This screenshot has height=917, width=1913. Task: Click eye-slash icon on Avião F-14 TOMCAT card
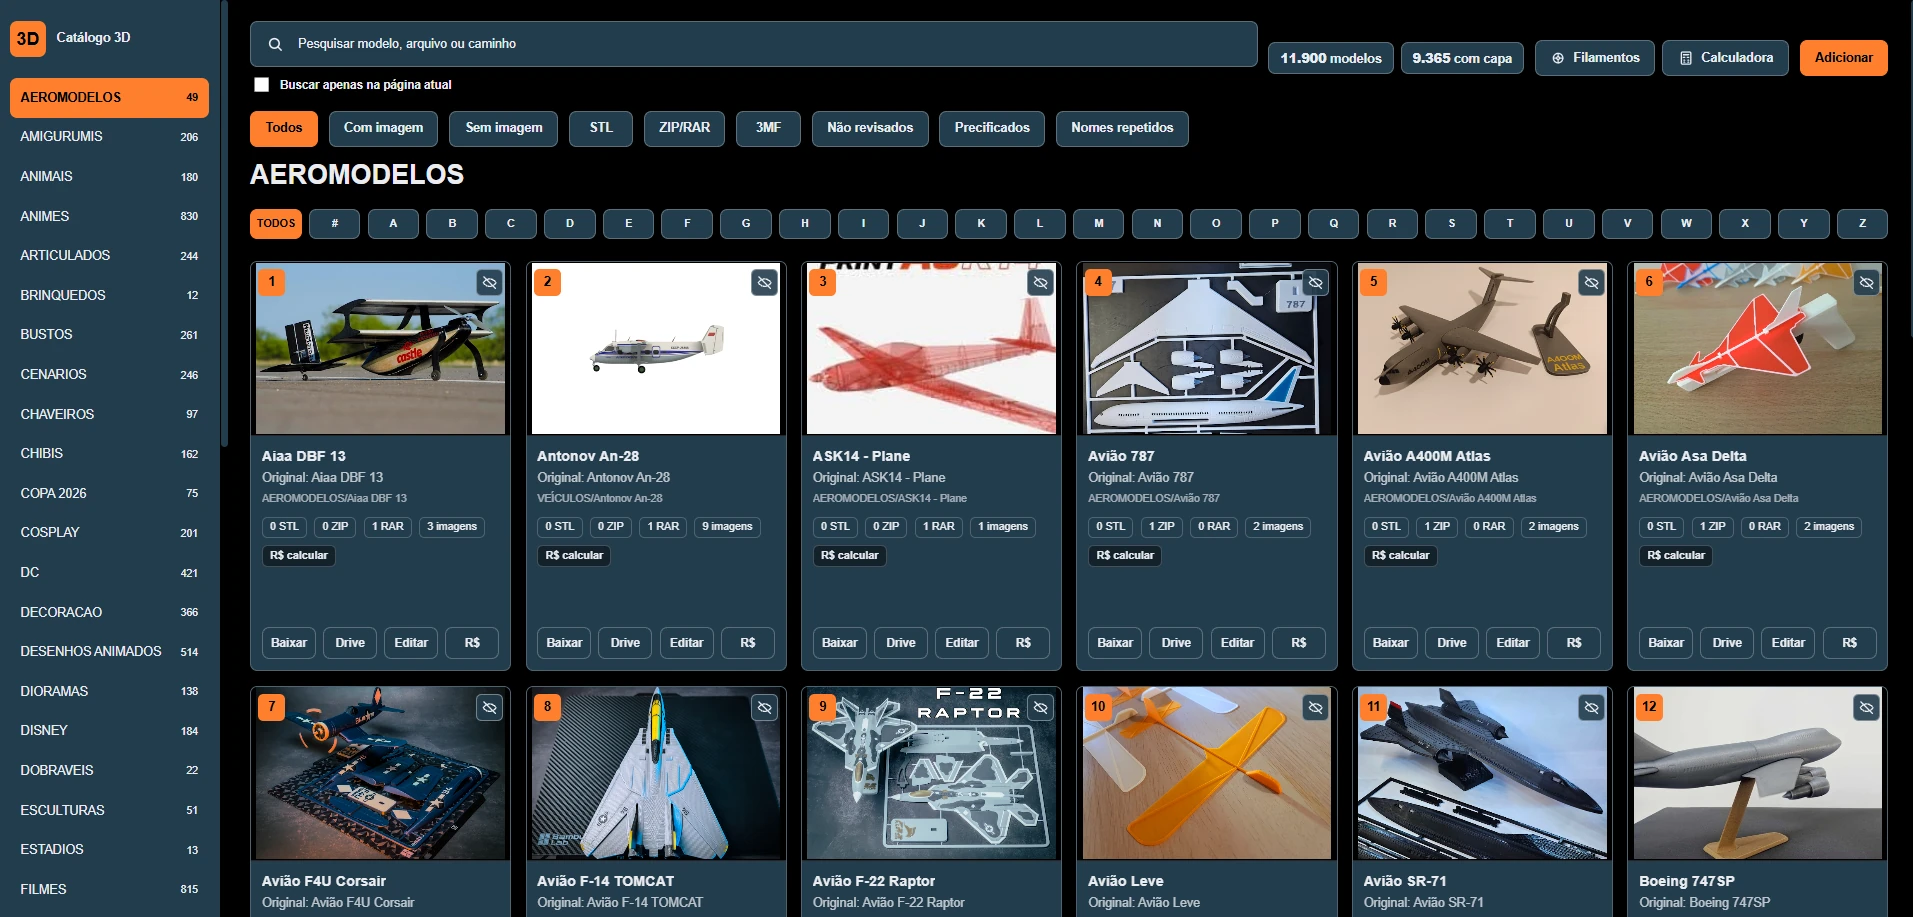click(x=764, y=708)
